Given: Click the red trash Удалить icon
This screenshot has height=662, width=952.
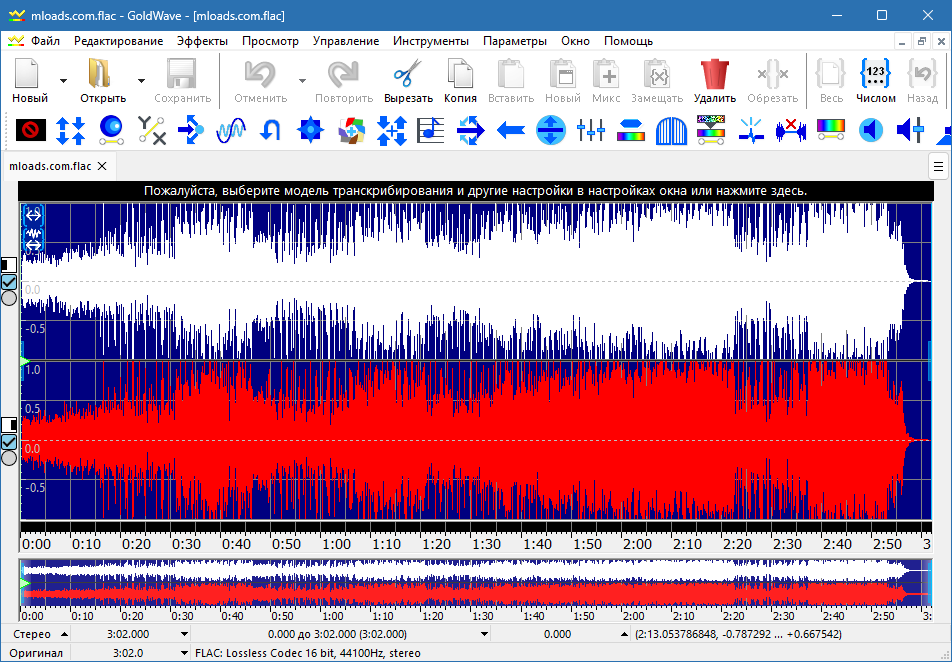Looking at the screenshot, I should pyautogui.click(x=715, y=73).
